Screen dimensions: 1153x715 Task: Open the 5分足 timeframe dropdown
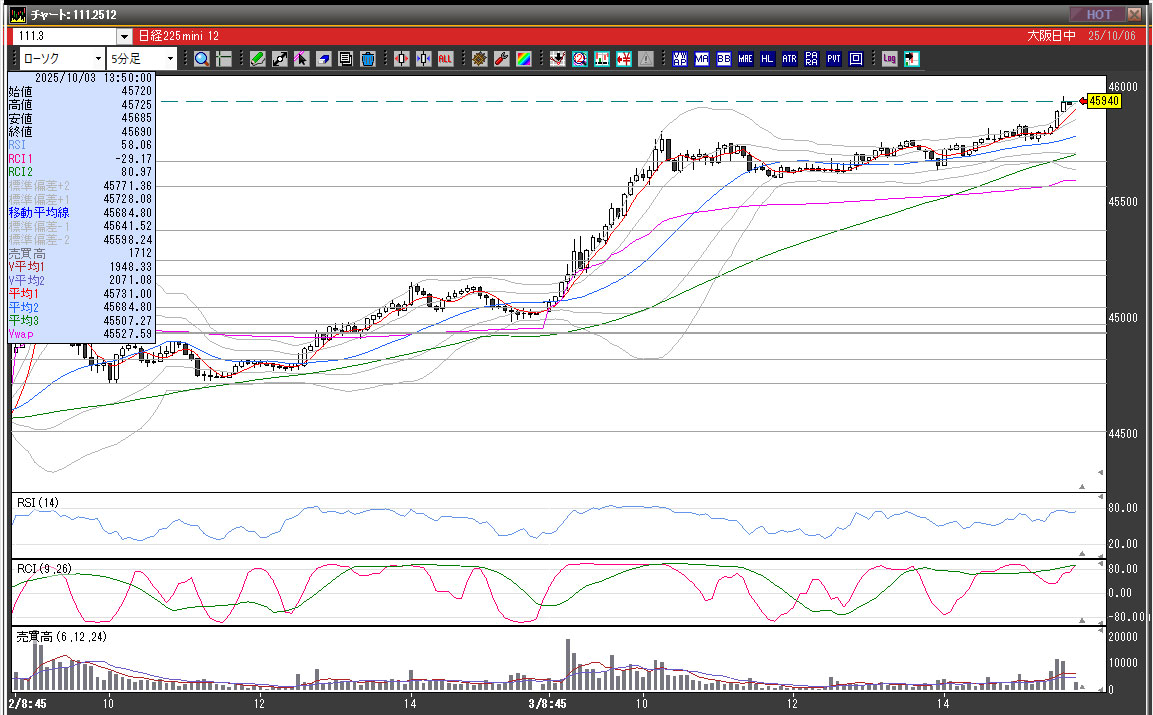(170, 59)
